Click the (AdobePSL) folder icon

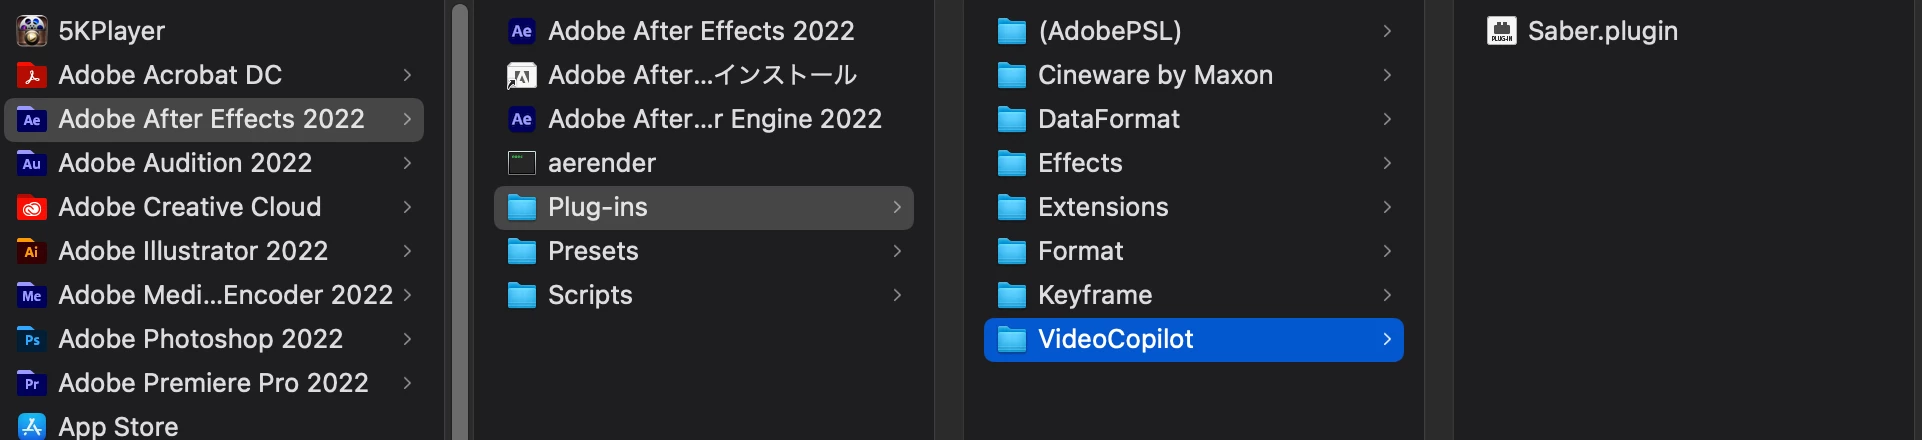click(x=1012, y=31)
